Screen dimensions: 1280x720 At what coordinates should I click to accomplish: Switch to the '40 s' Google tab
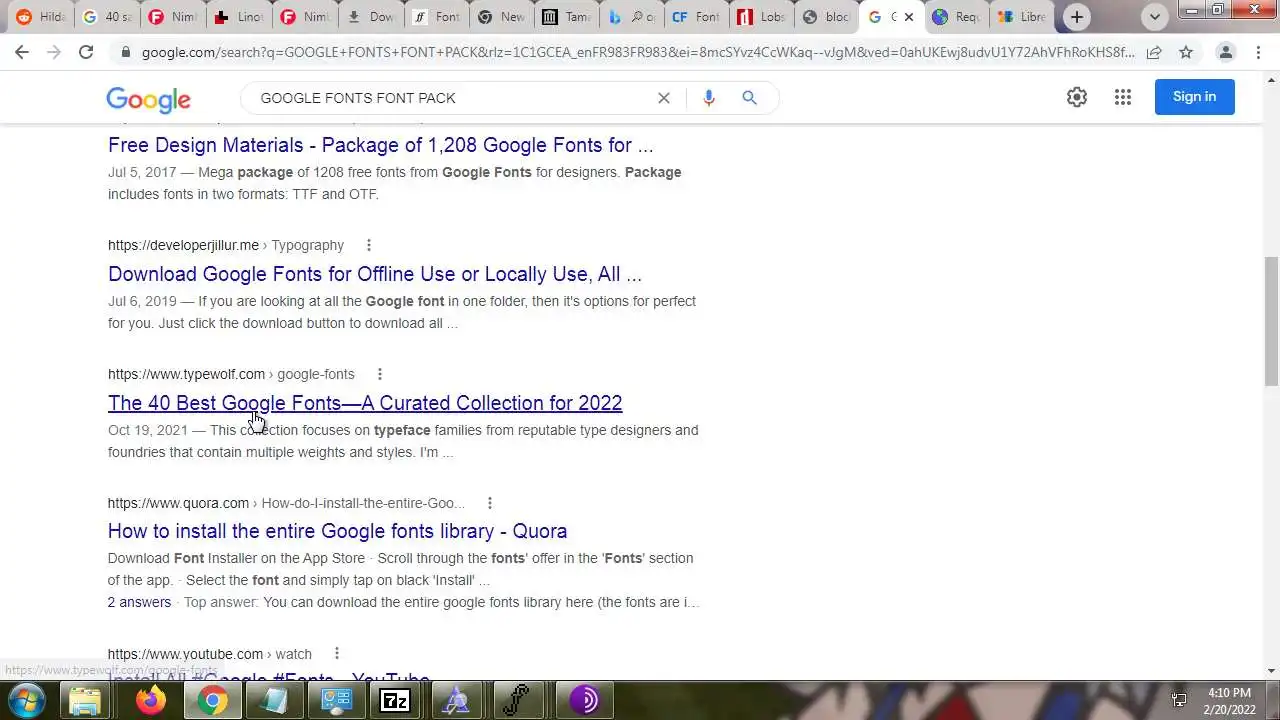click(x=107, y=17)
